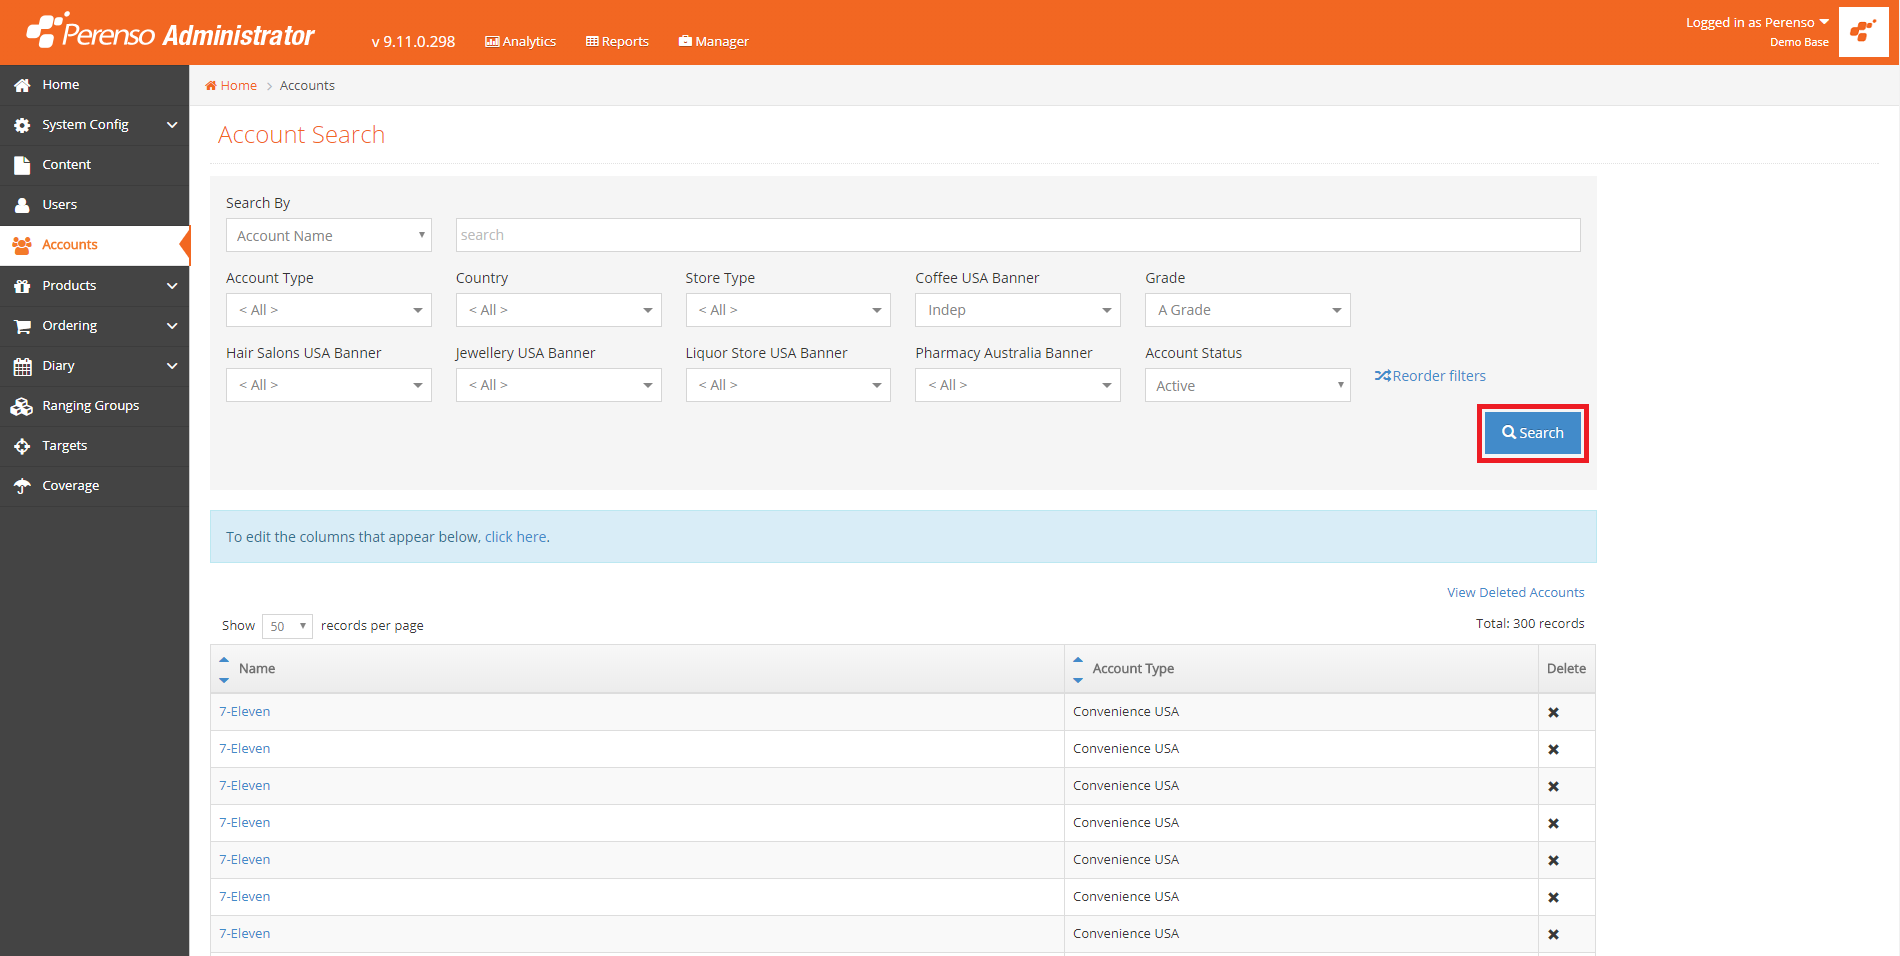Click the Accounts people icon

pyautogui.click(x=22, y=245)
